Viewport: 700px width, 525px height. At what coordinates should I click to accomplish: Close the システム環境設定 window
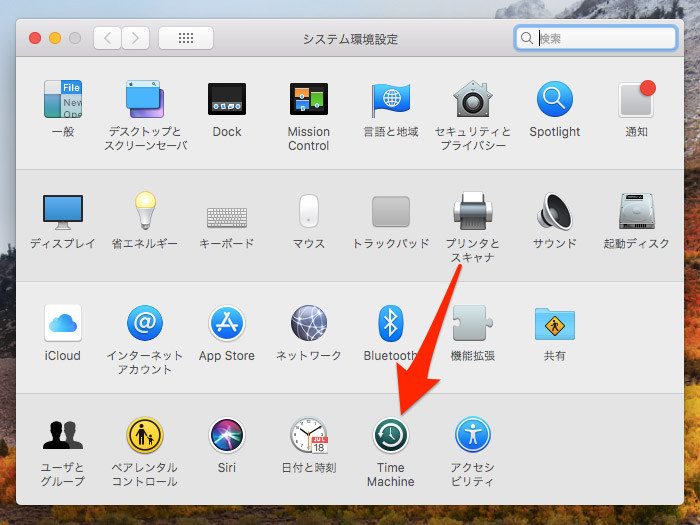(35, 38)
